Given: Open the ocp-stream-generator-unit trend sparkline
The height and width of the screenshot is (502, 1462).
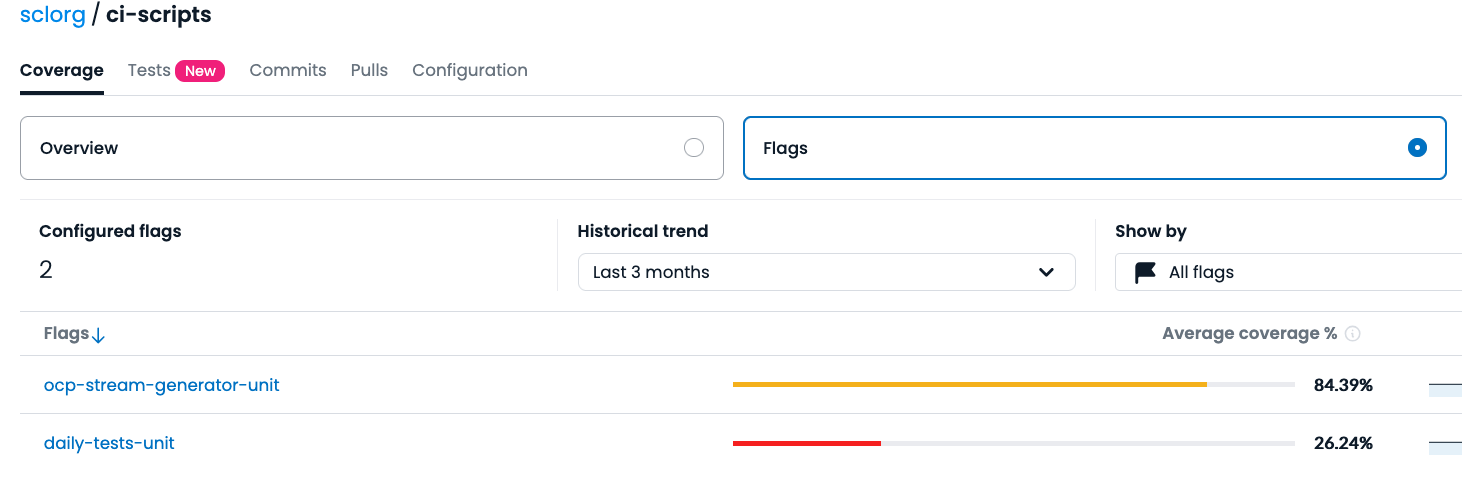Looking at the screenshot, I should pos(1445,385).
